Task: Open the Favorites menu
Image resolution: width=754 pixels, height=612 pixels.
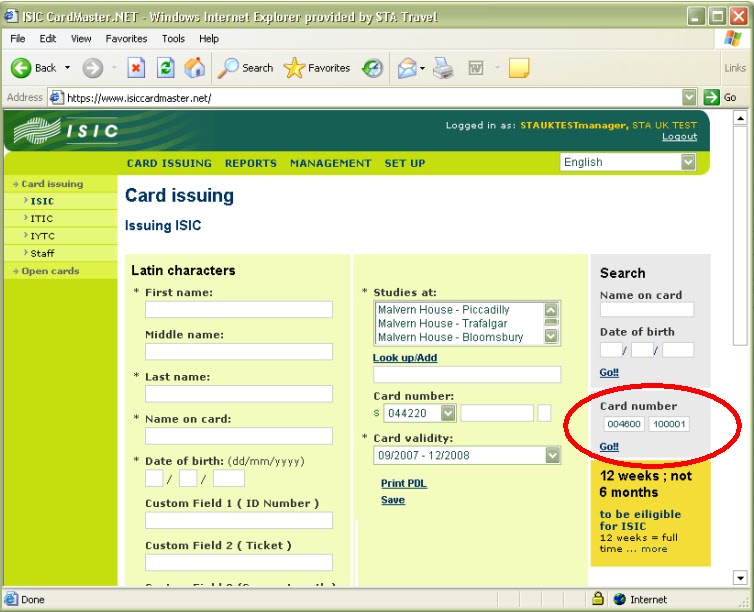Action: tap(126, 38)
